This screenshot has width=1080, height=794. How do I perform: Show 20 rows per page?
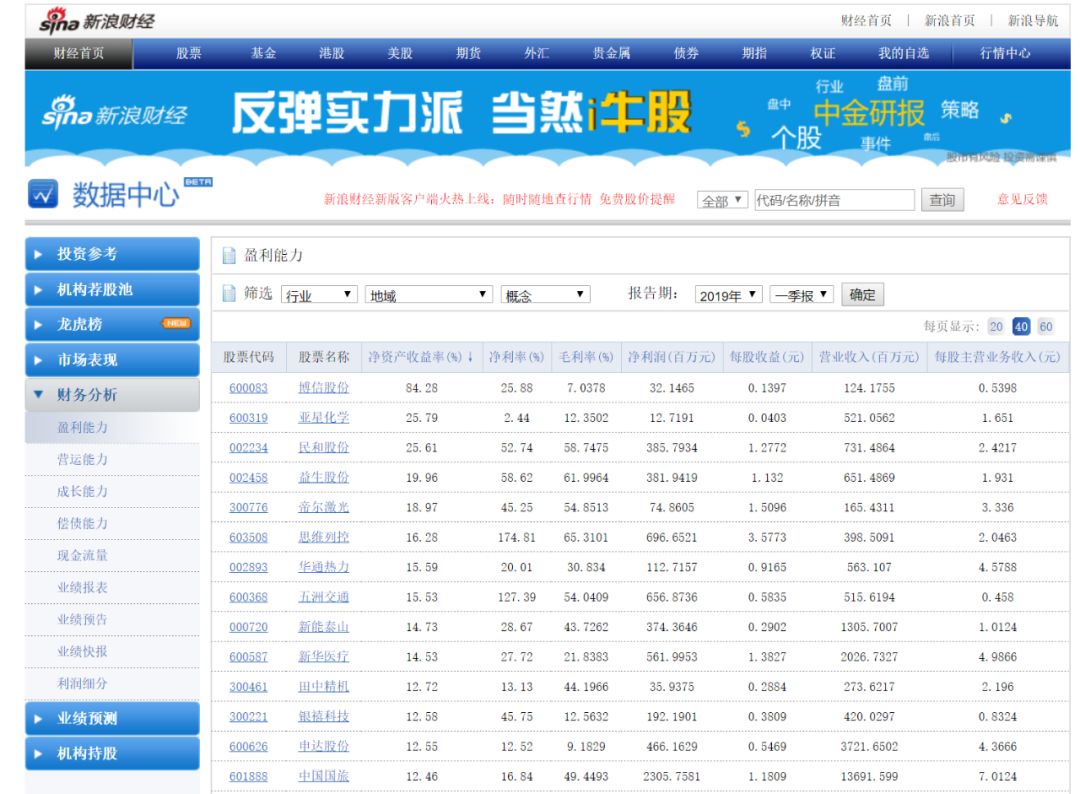996,326
